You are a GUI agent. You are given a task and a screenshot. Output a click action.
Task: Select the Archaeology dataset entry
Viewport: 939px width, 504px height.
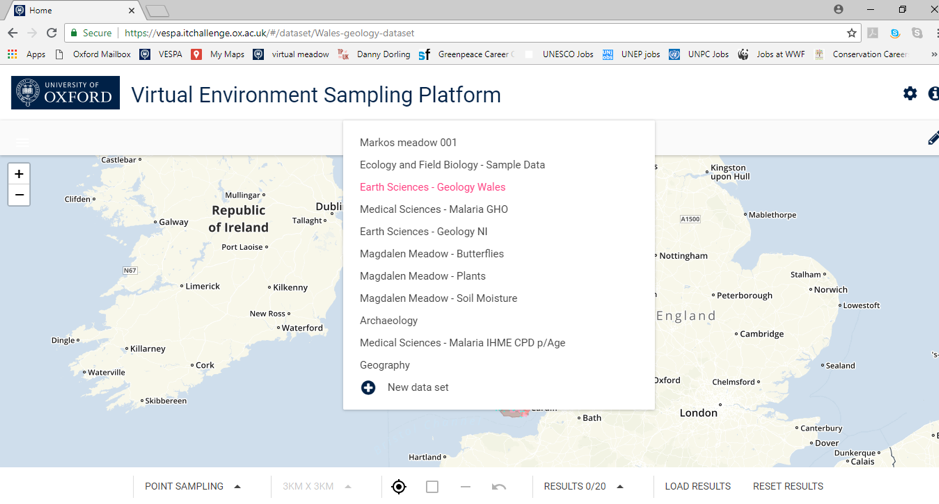pyautogui.click(x=388, y=321)
